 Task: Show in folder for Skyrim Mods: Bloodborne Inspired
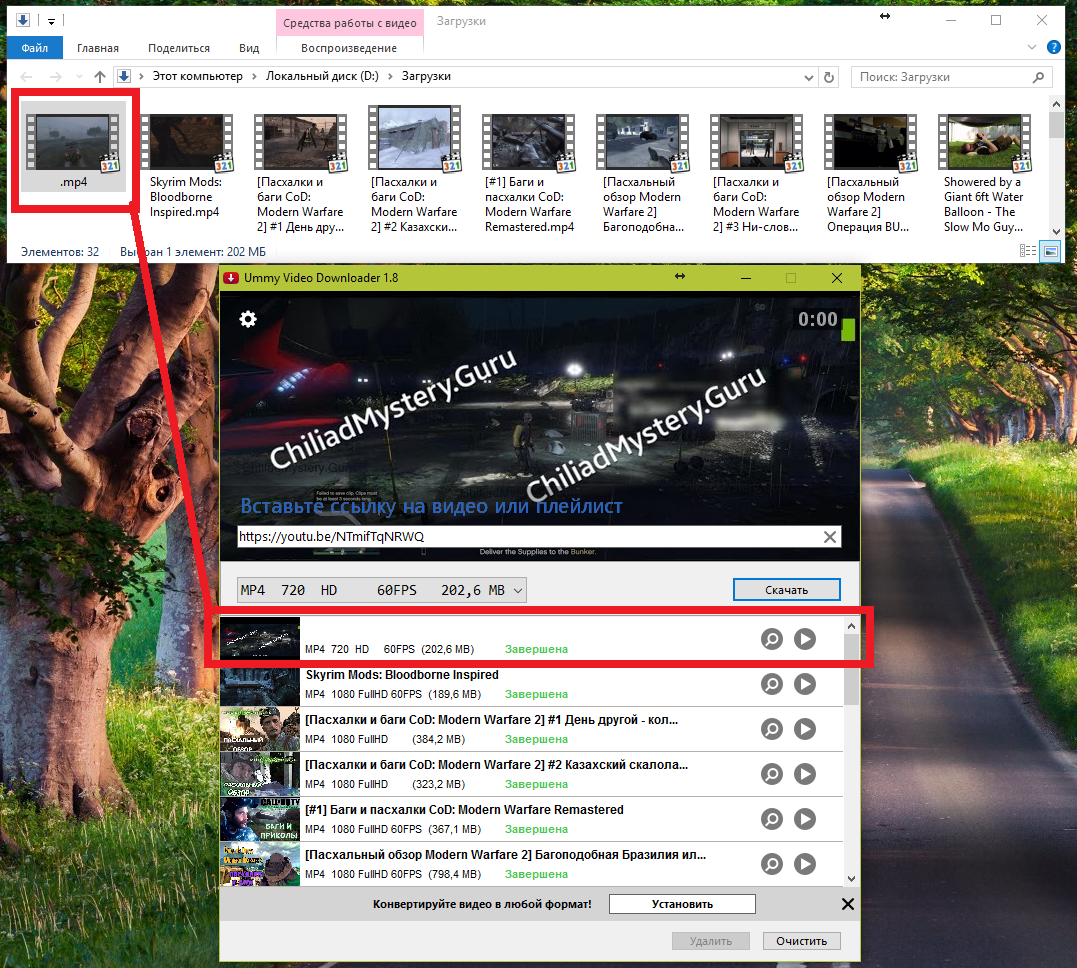(x=772, y=684)
